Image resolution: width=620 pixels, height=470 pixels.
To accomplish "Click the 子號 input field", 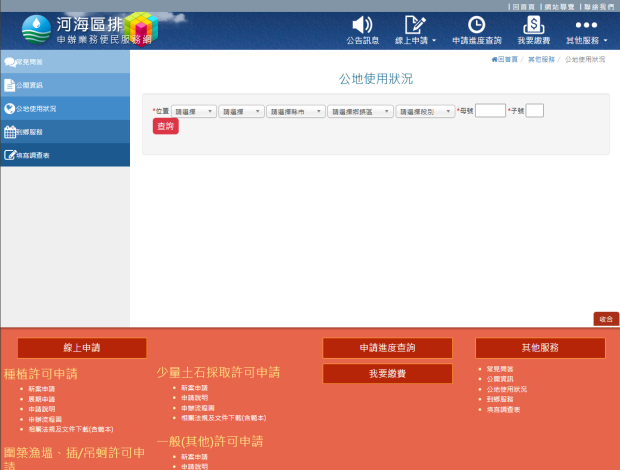I will (x=535, y=111).
